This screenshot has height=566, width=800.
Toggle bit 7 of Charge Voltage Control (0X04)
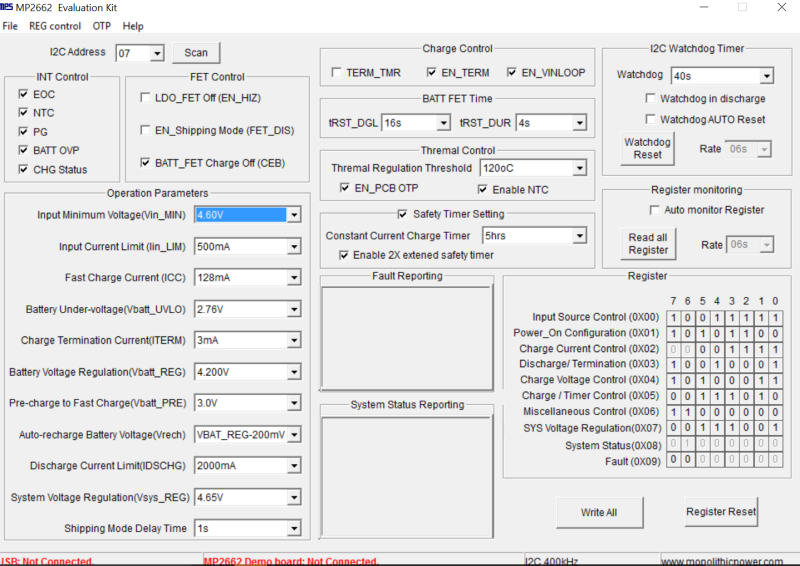click(x=673, y=381)
